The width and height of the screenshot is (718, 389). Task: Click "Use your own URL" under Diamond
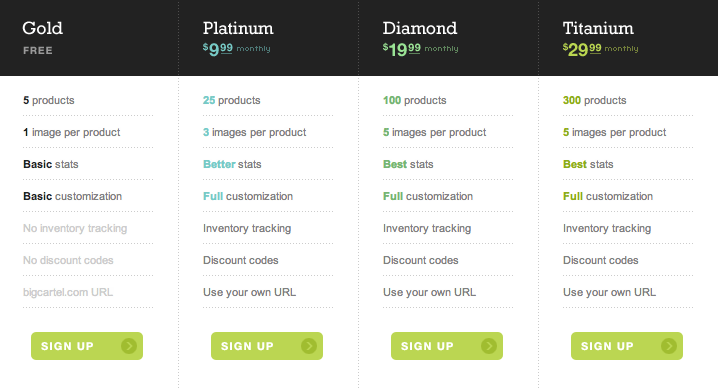(x=430, y=292)
